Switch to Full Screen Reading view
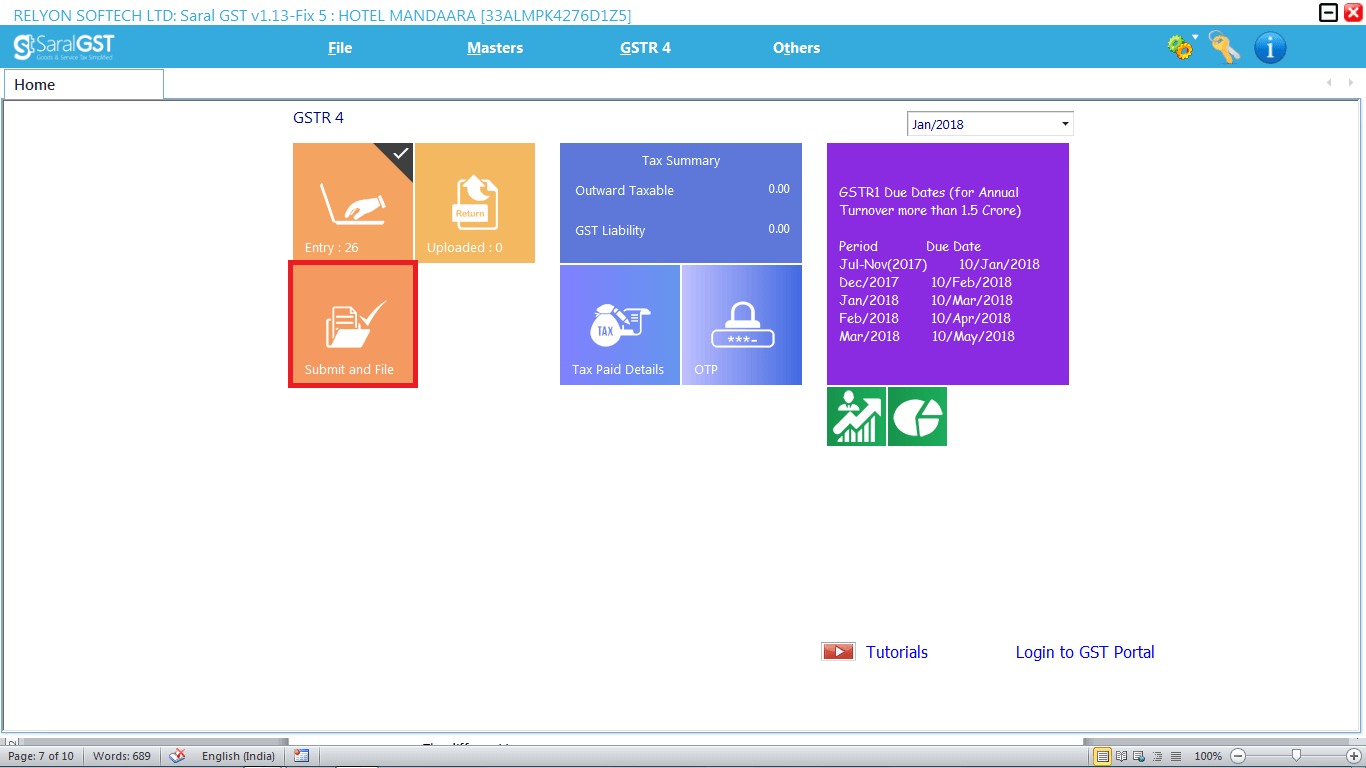Viewport: 1366px width, 768px height. pos(1121,756)
